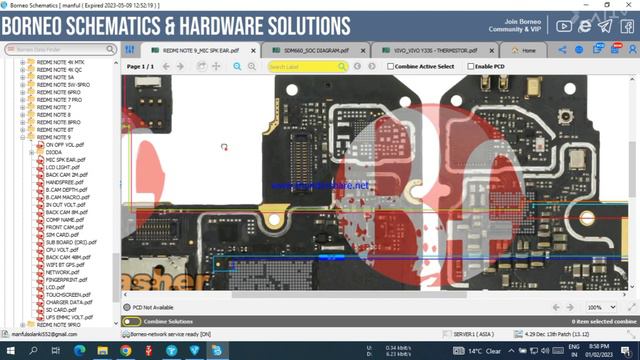Enable Combine Active Select checkbox
This screenshot has width=640, height=360.
click(x=390, y=66)
